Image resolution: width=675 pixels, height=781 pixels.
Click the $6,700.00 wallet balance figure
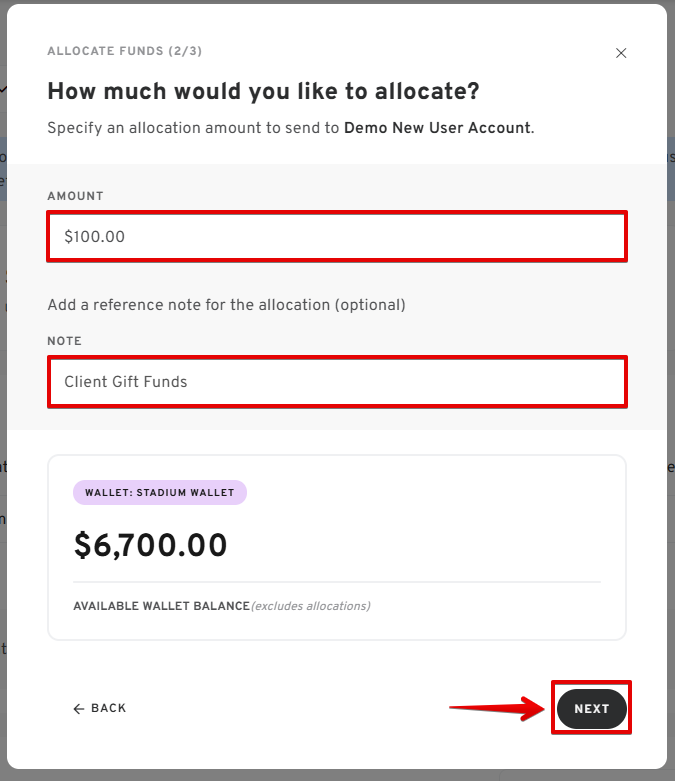[x=150, y=545]
